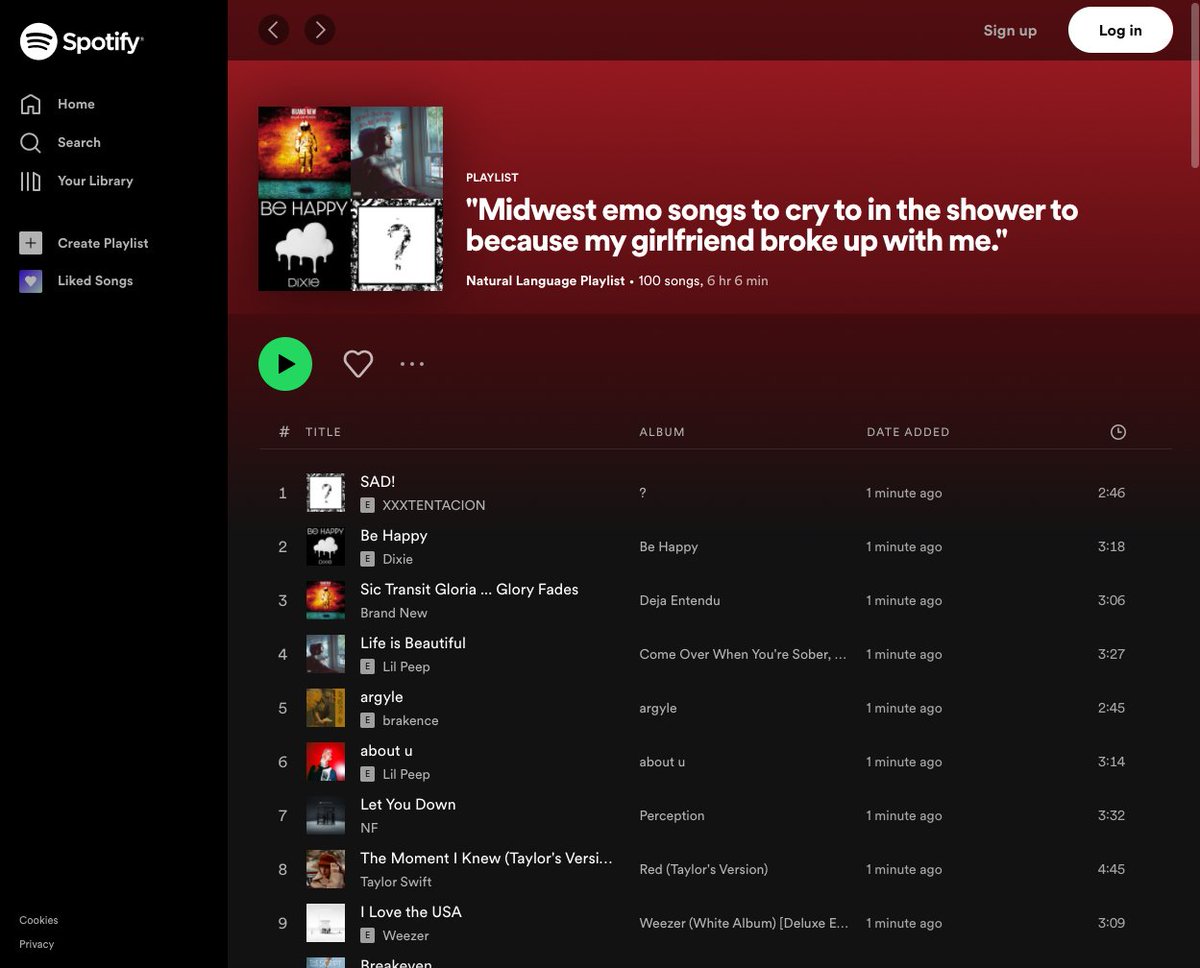1200x968 pixels.
Task: Click the 2:46 duration of SAD!
Action: [1111, 493]
